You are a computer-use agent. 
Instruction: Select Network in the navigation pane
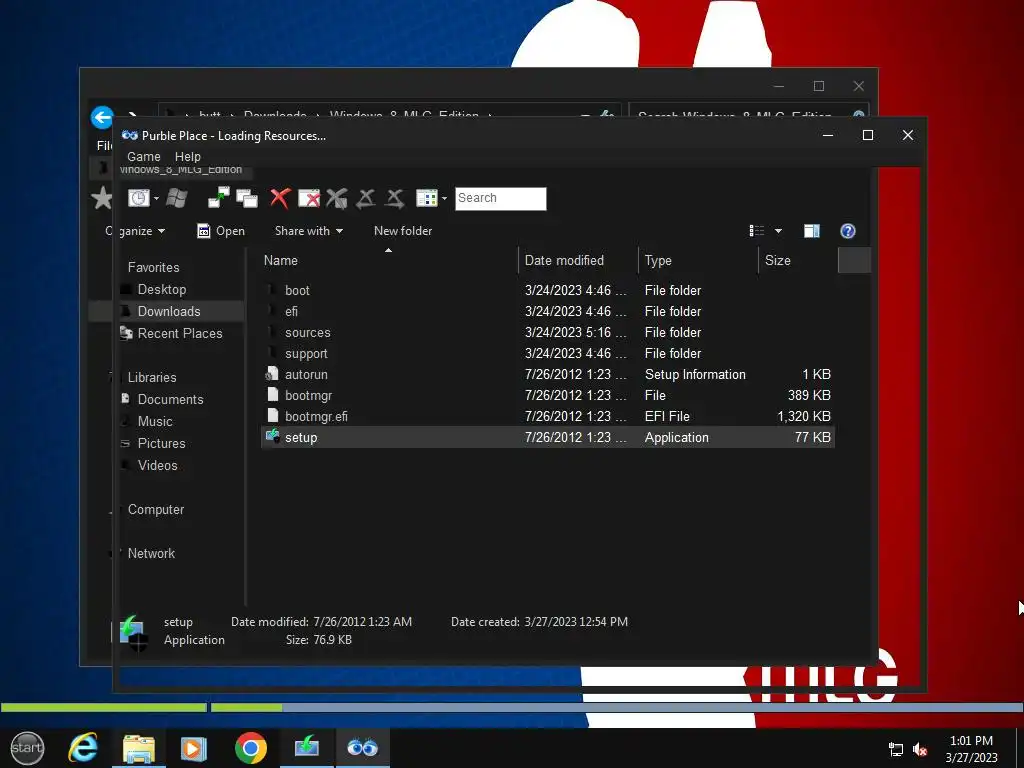(x=152, y=553)
